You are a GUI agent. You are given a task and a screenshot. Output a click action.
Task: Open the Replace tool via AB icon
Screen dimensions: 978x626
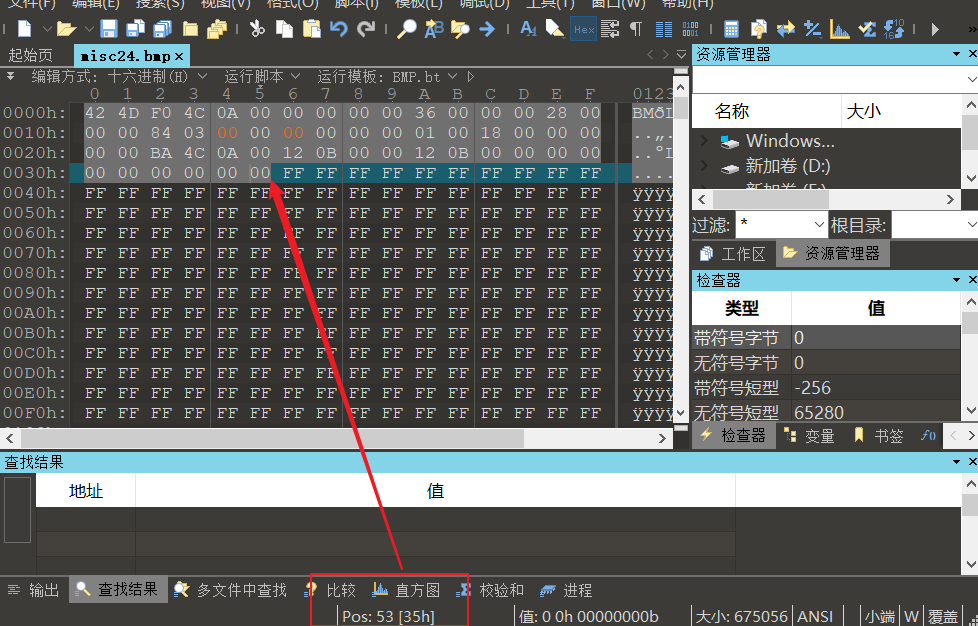tap(433, 28)
